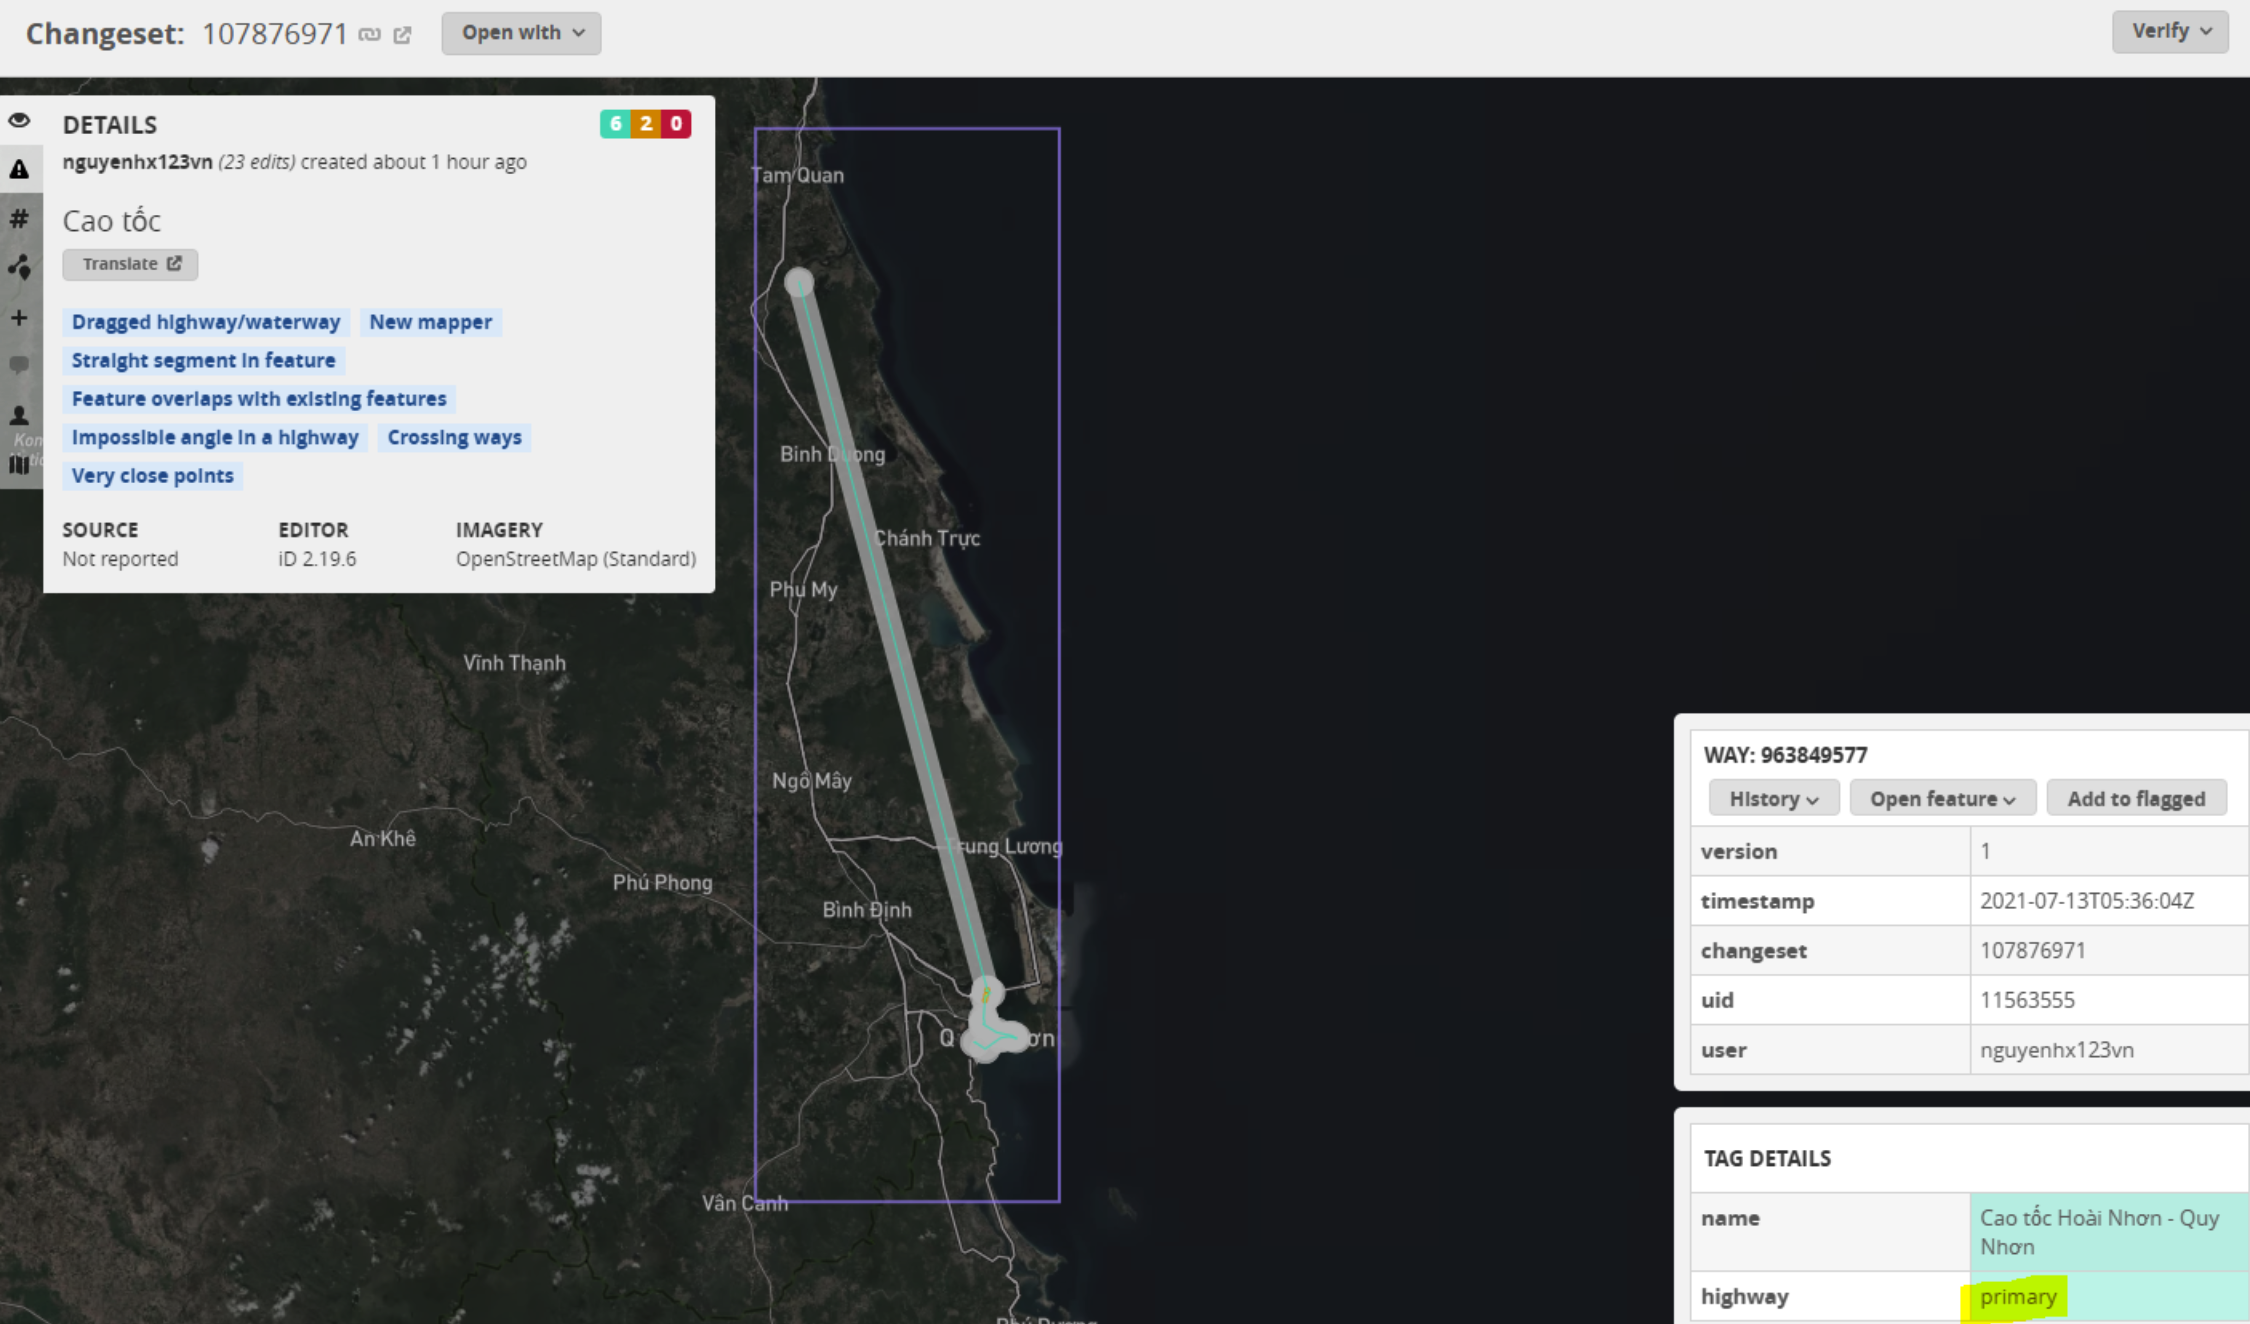
Task: Expand the Open feature dropdown
Action: [1941, 798]
